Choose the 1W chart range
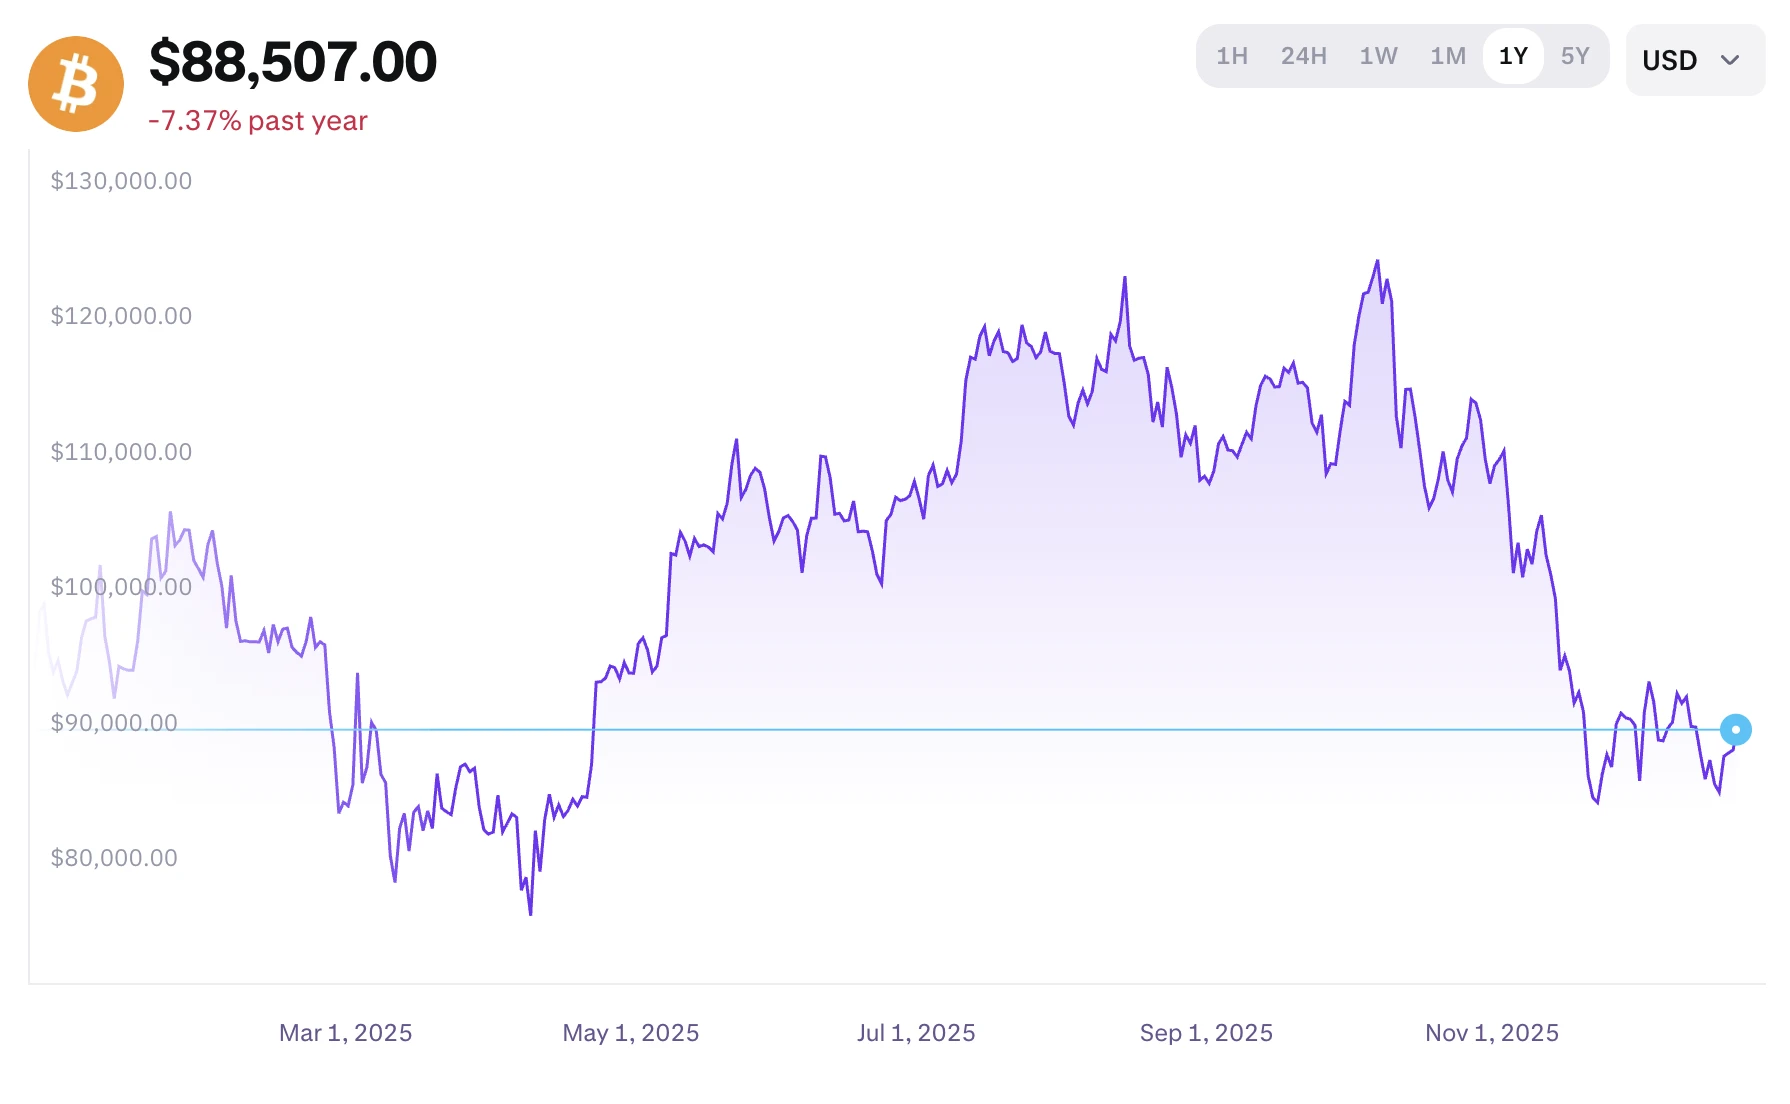This screenshot has height=1104, width=1790. tap(1378, 56)
